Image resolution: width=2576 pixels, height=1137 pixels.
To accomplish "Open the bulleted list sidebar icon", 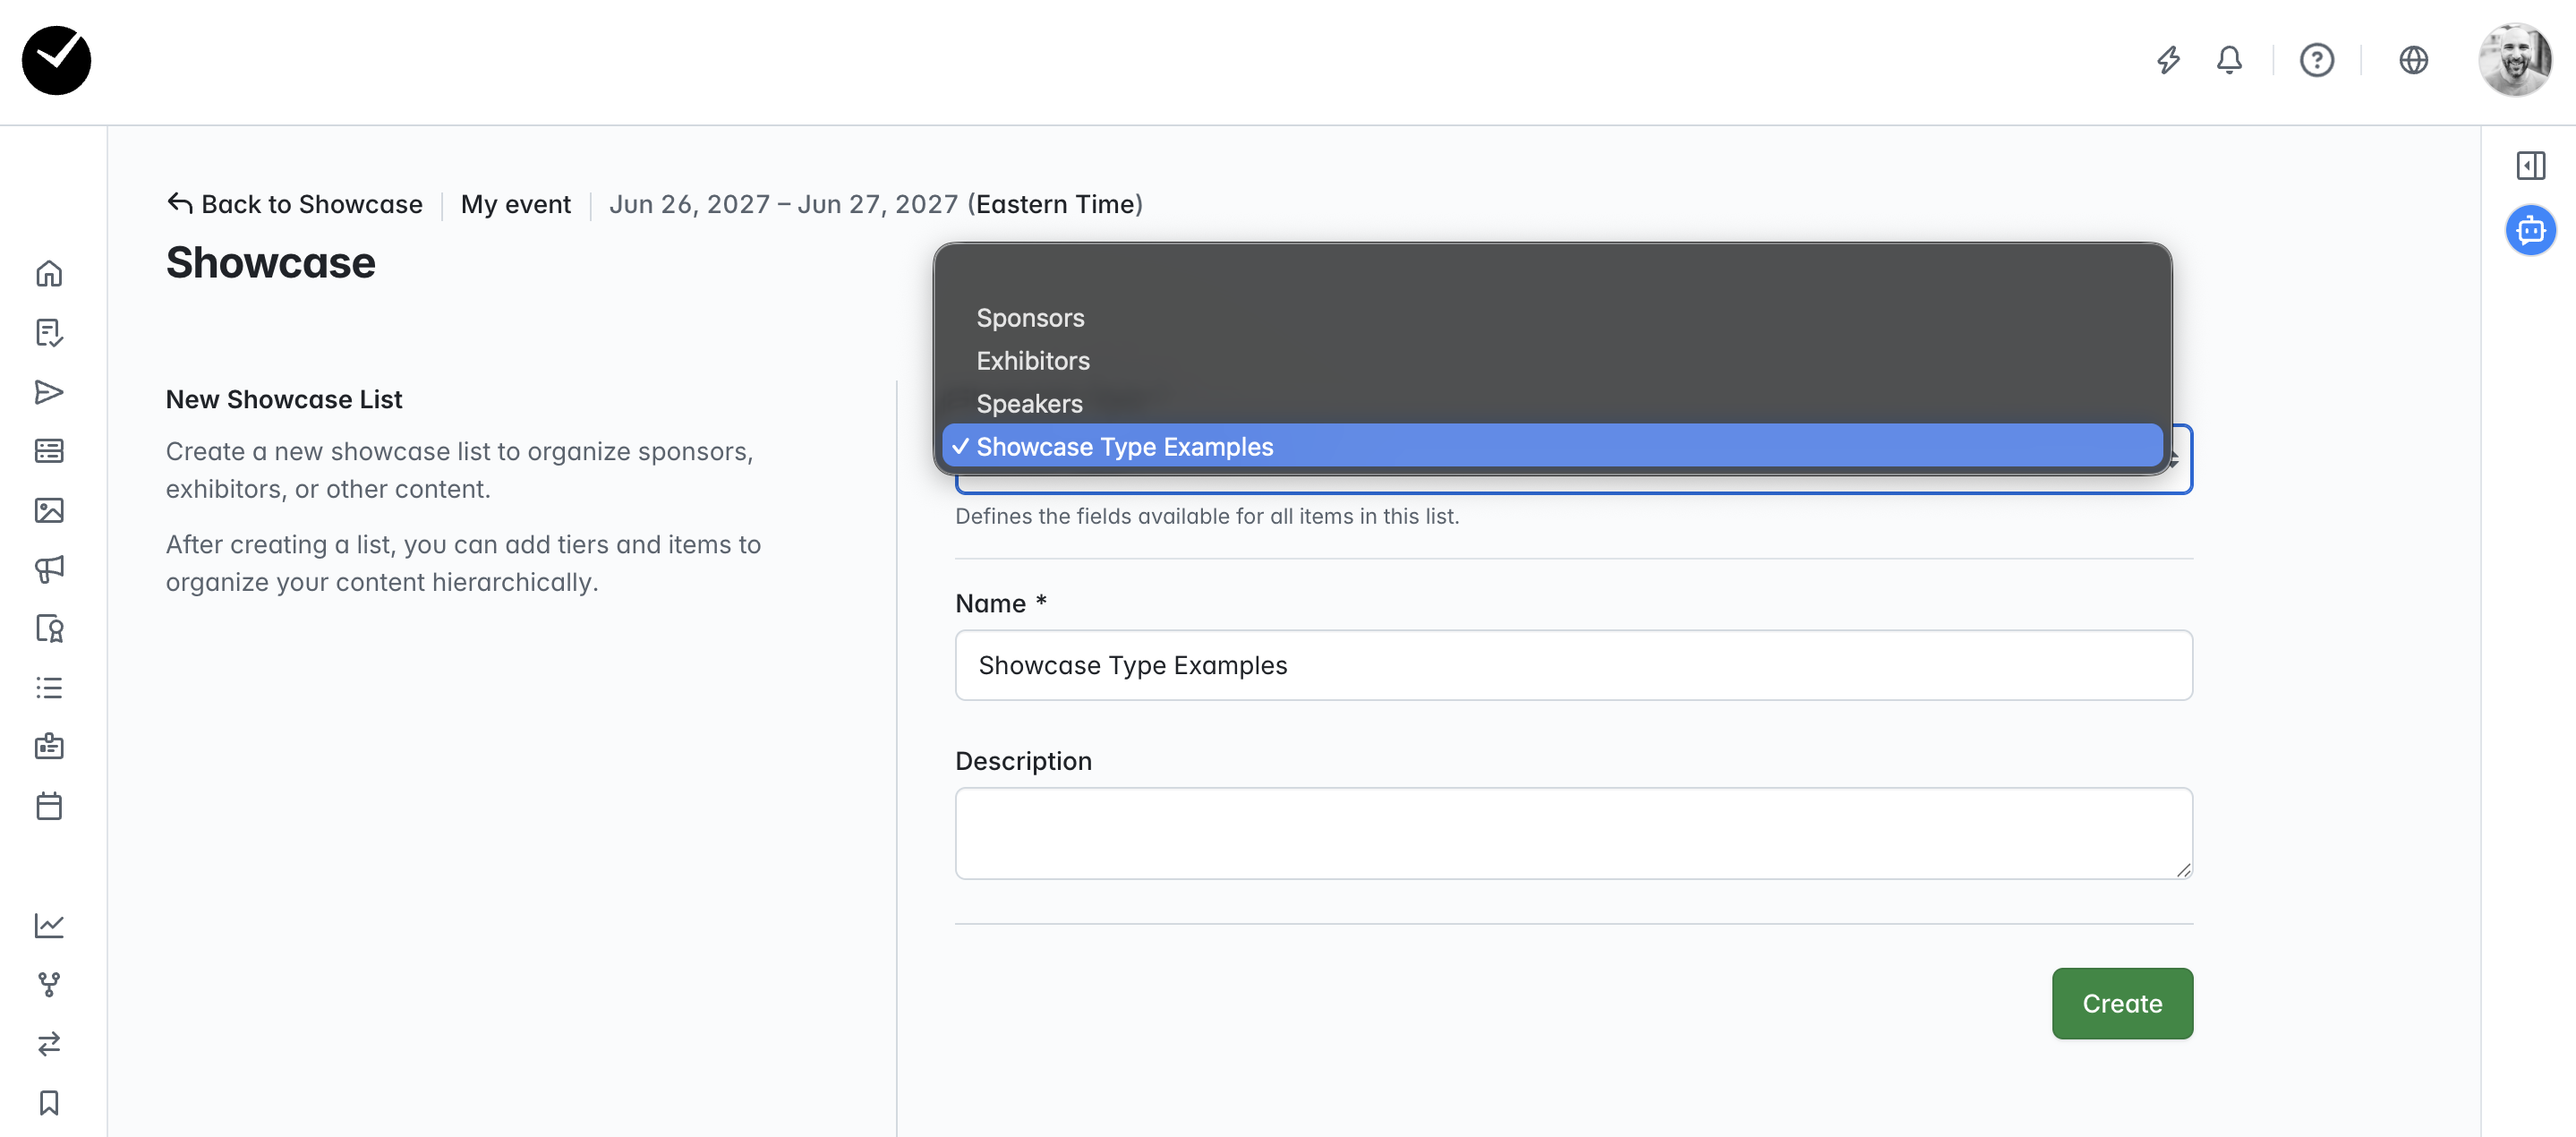I will (49, 688).
